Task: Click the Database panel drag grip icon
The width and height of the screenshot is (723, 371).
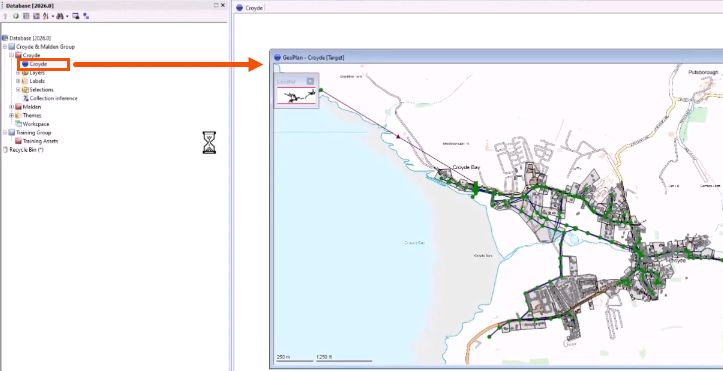Action: [2, 6]
